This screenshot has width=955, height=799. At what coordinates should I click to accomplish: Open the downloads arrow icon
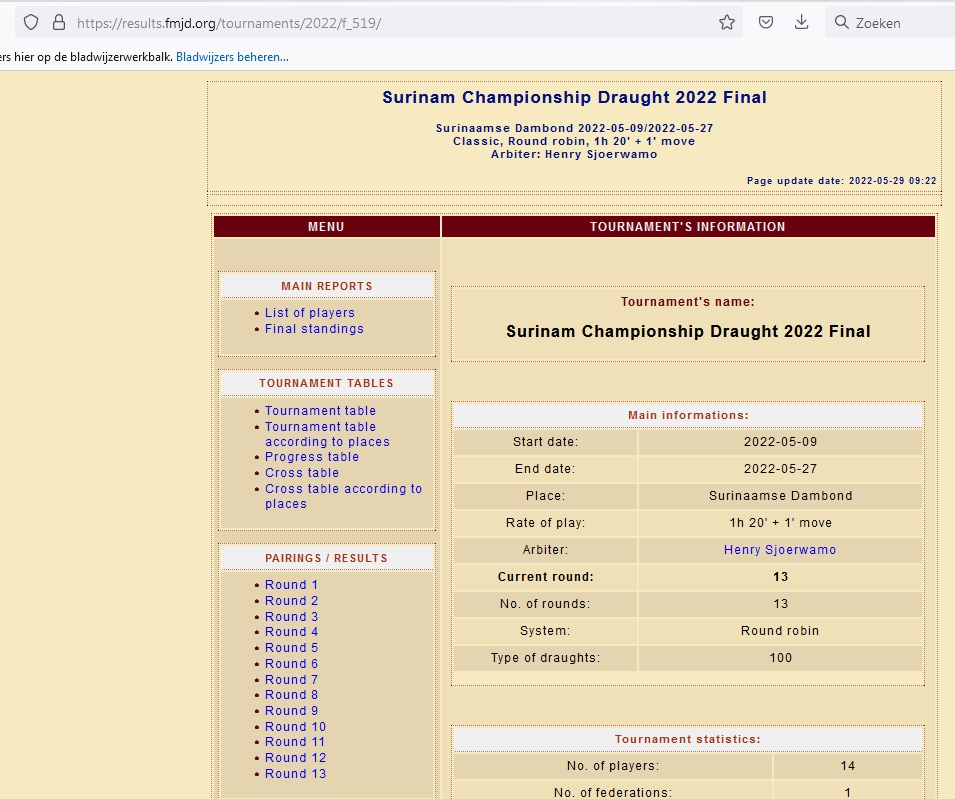[801, 22]
